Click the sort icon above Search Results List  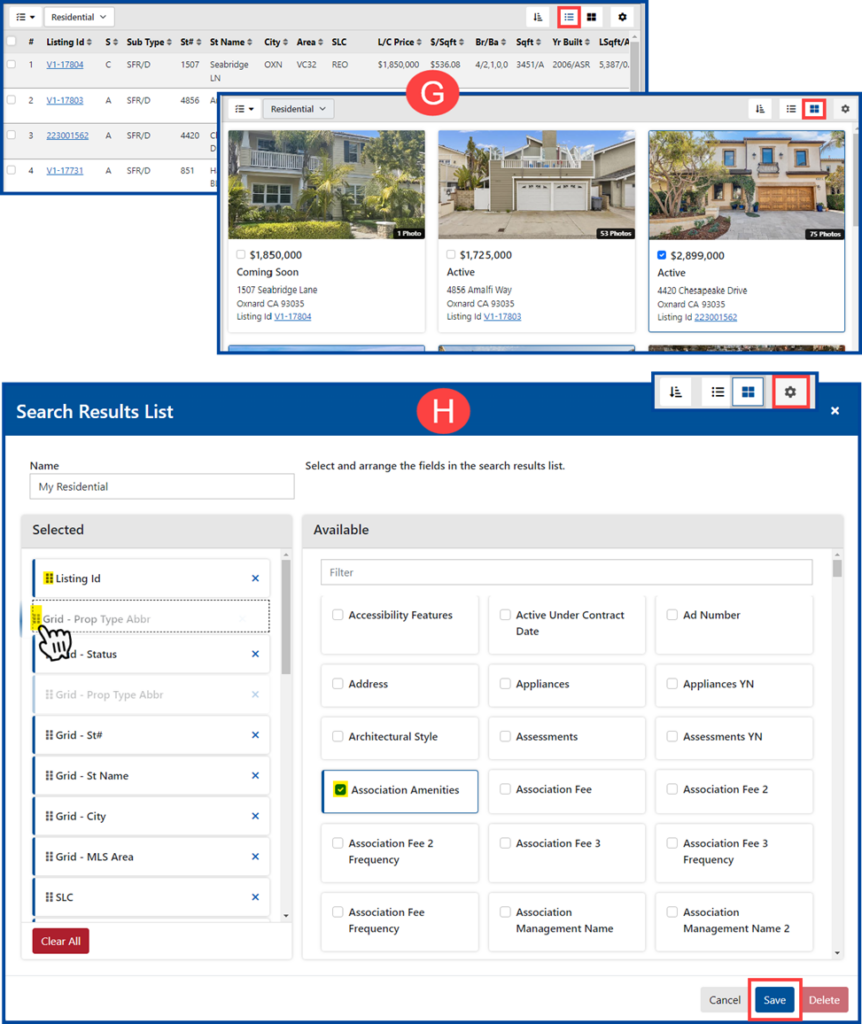point(675,392)
